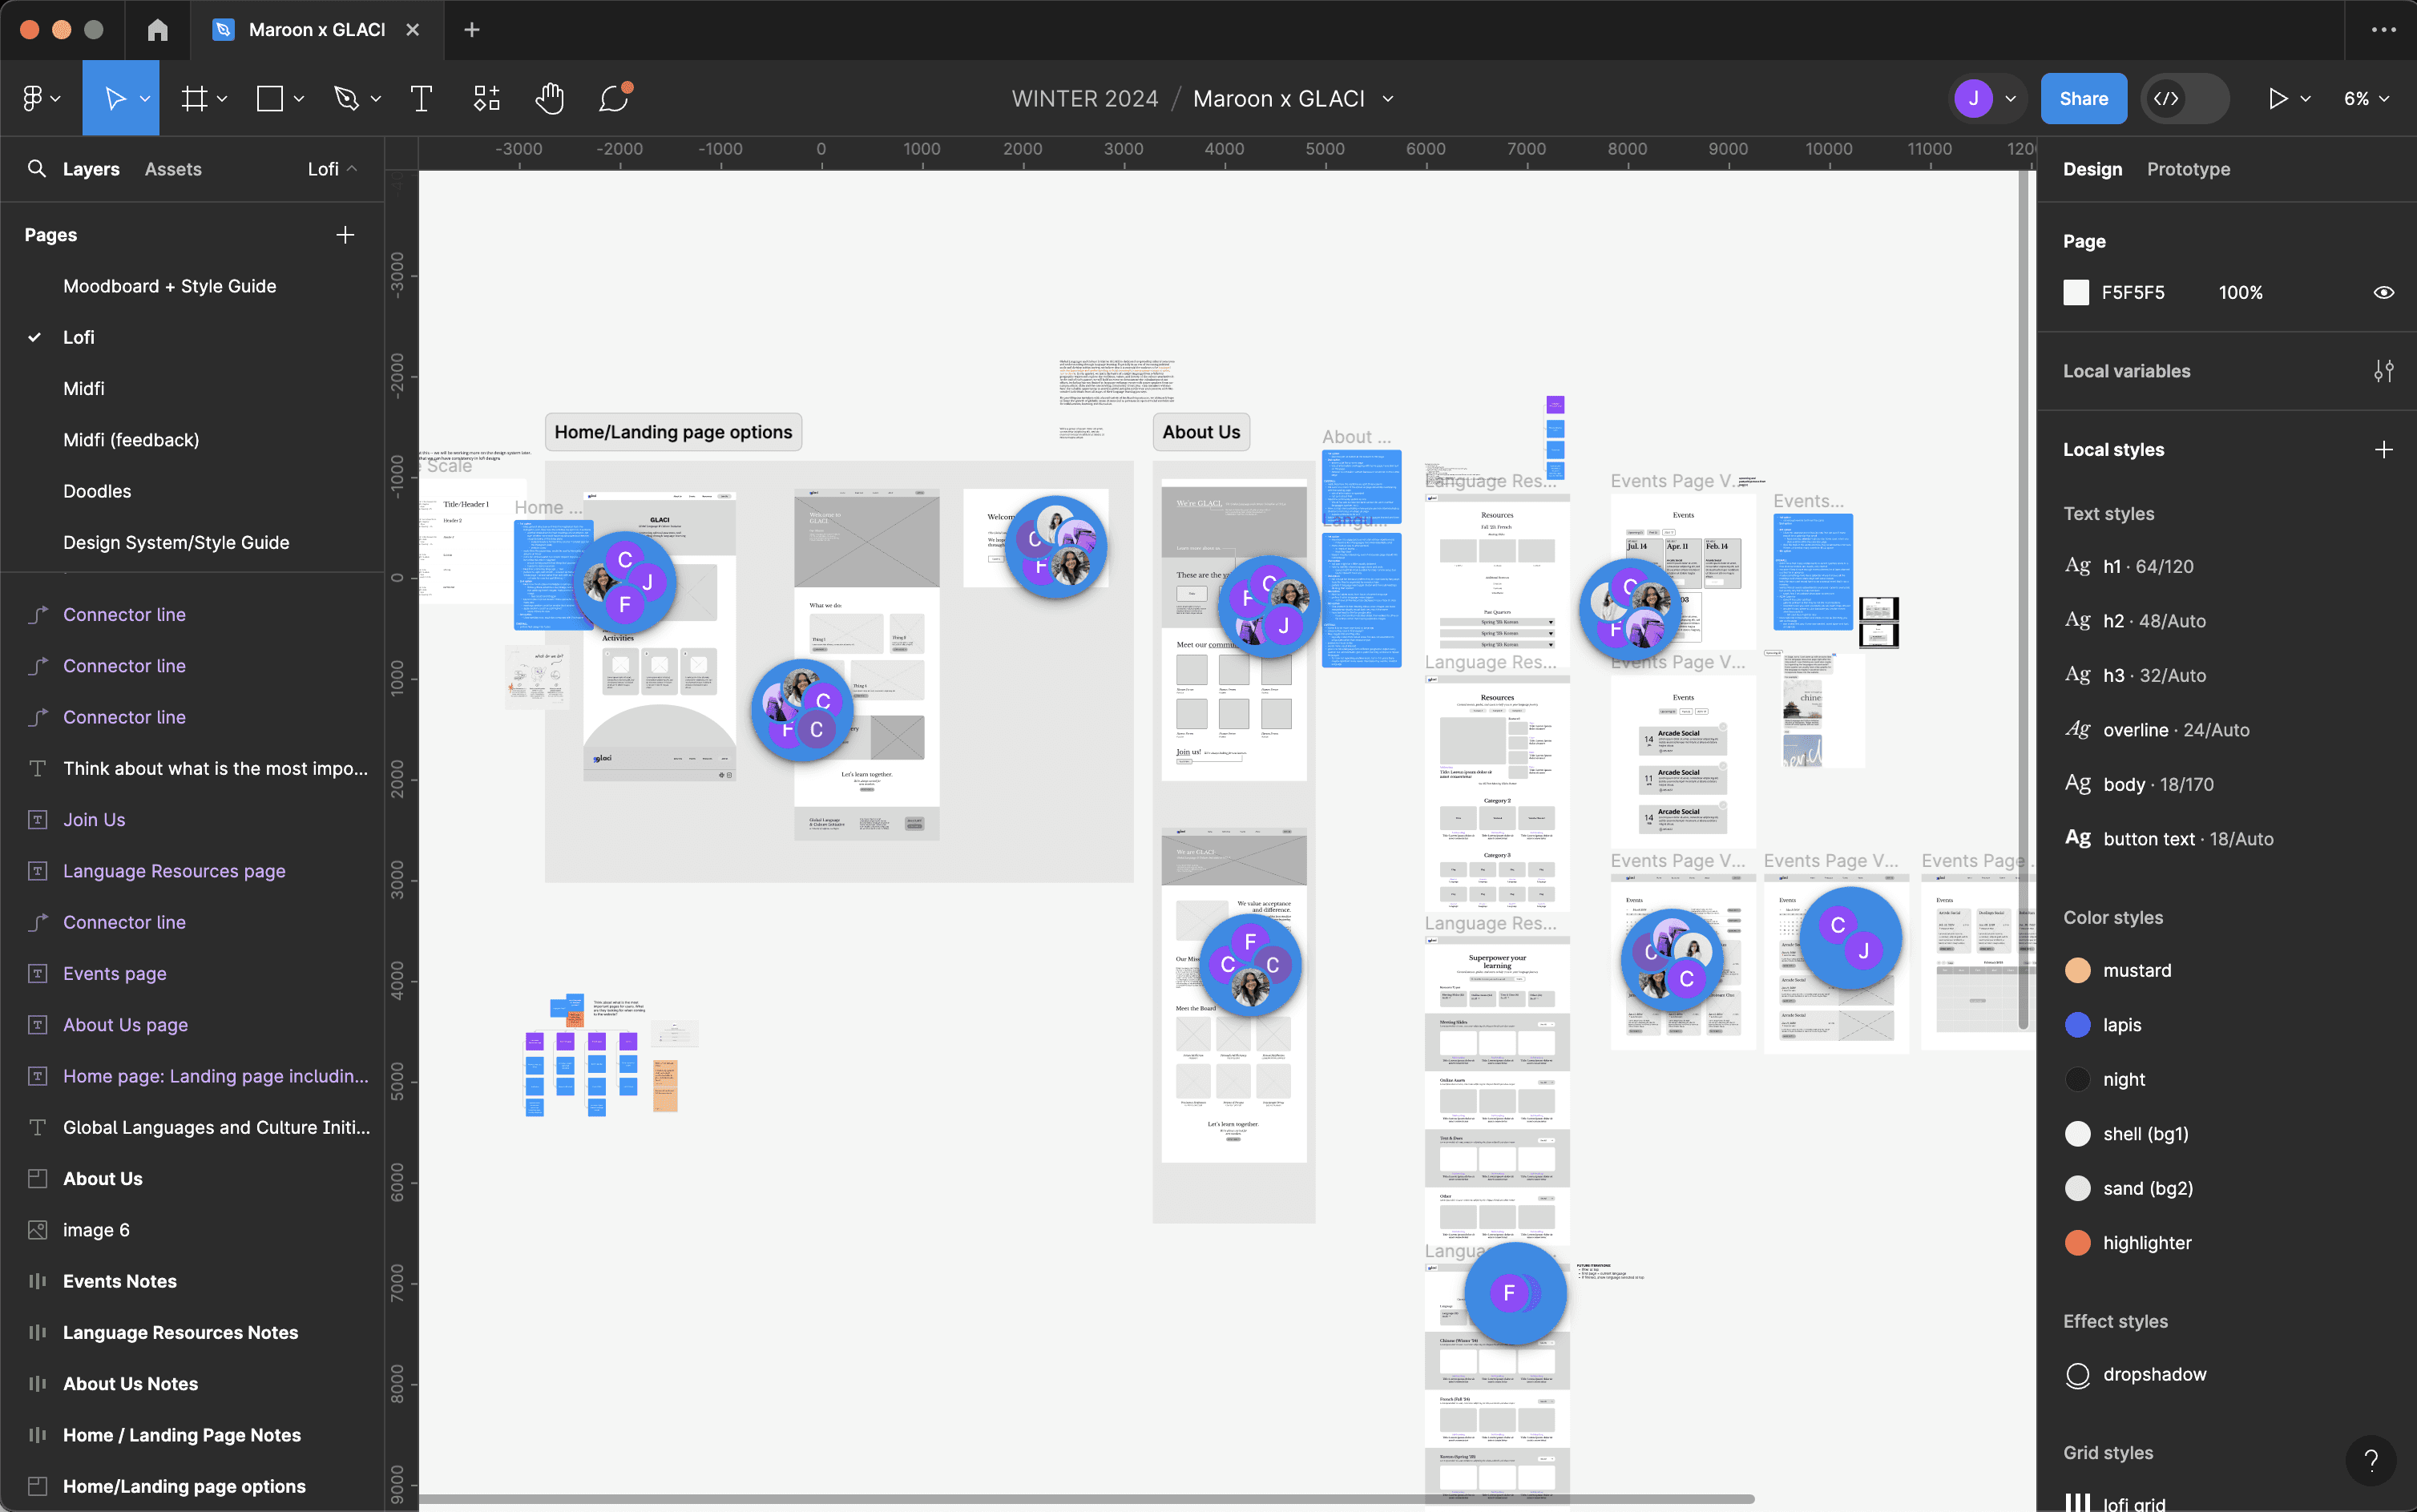The height and width of the screenshot is (1512, 2417).
Task: Click the page color hex field F5F5F5
Action: click(2132, 293)
